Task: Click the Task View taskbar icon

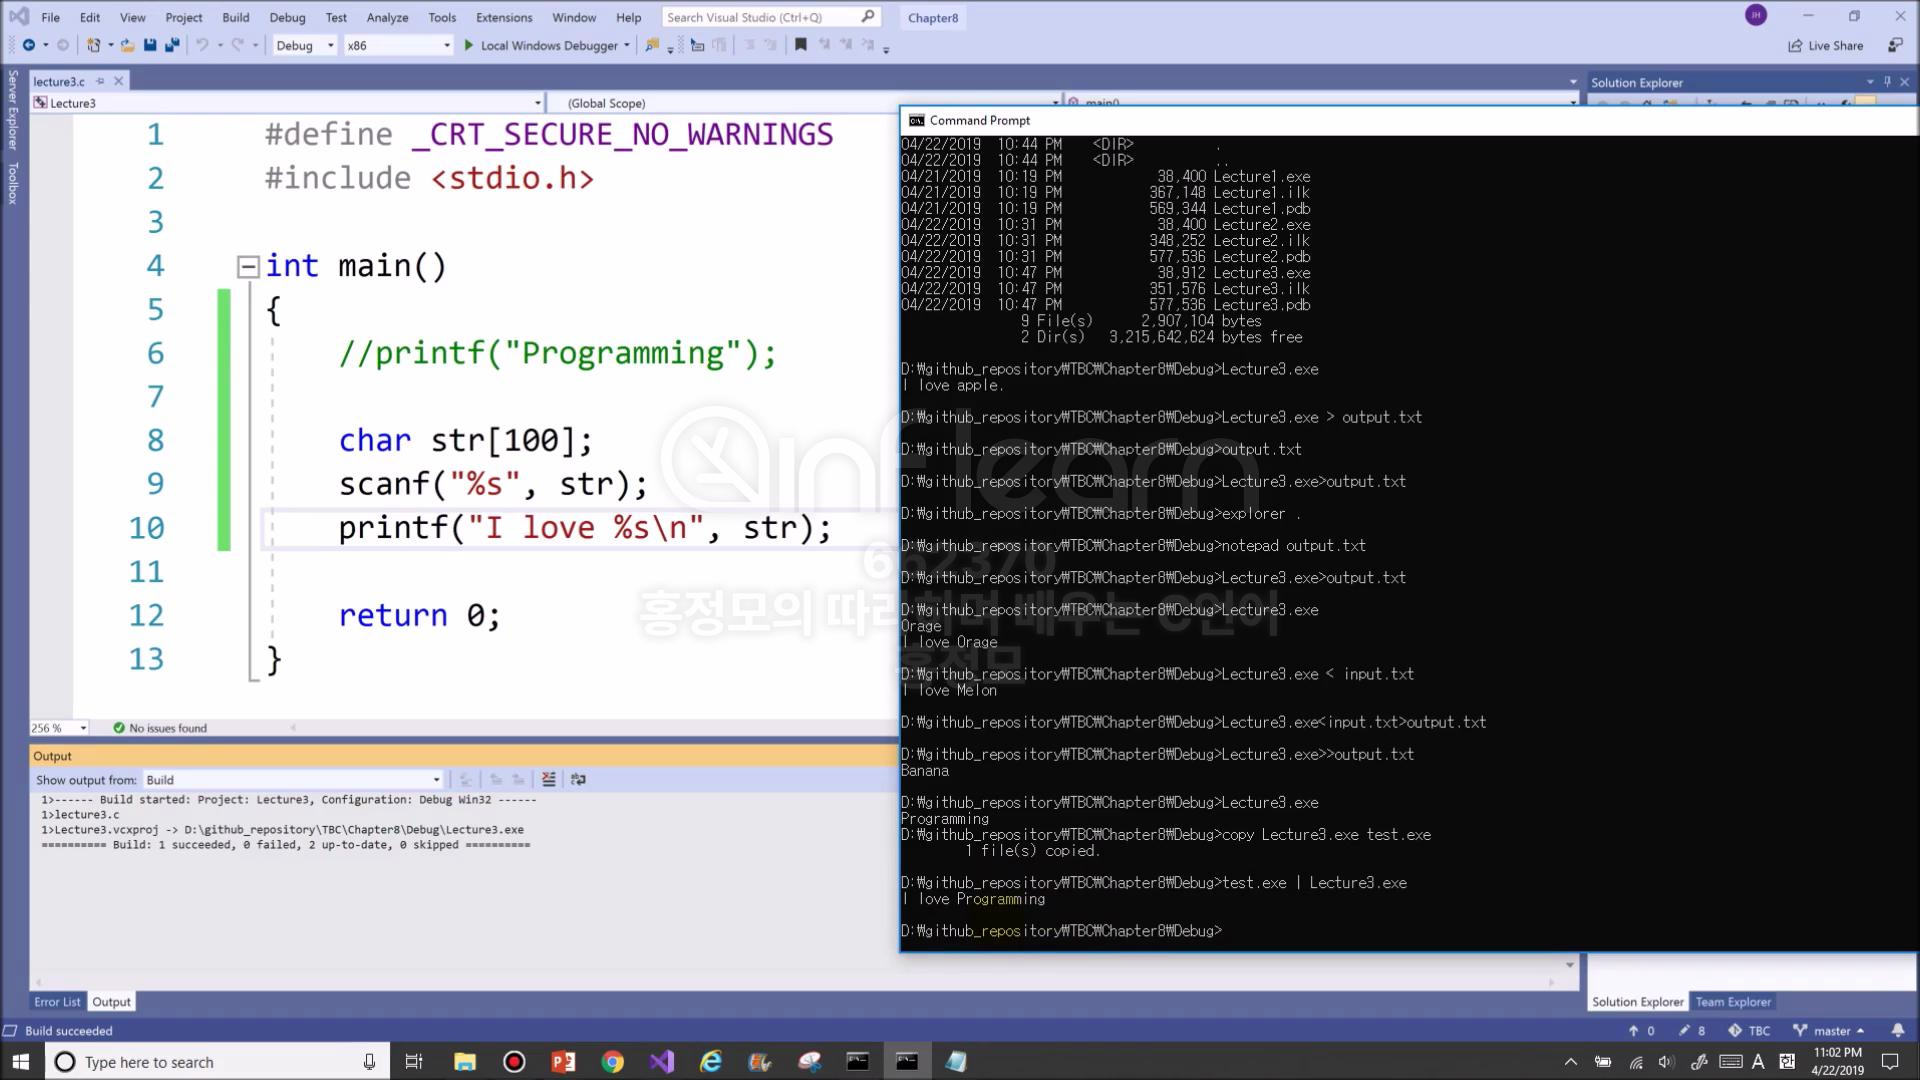Action: [414, 1061]
